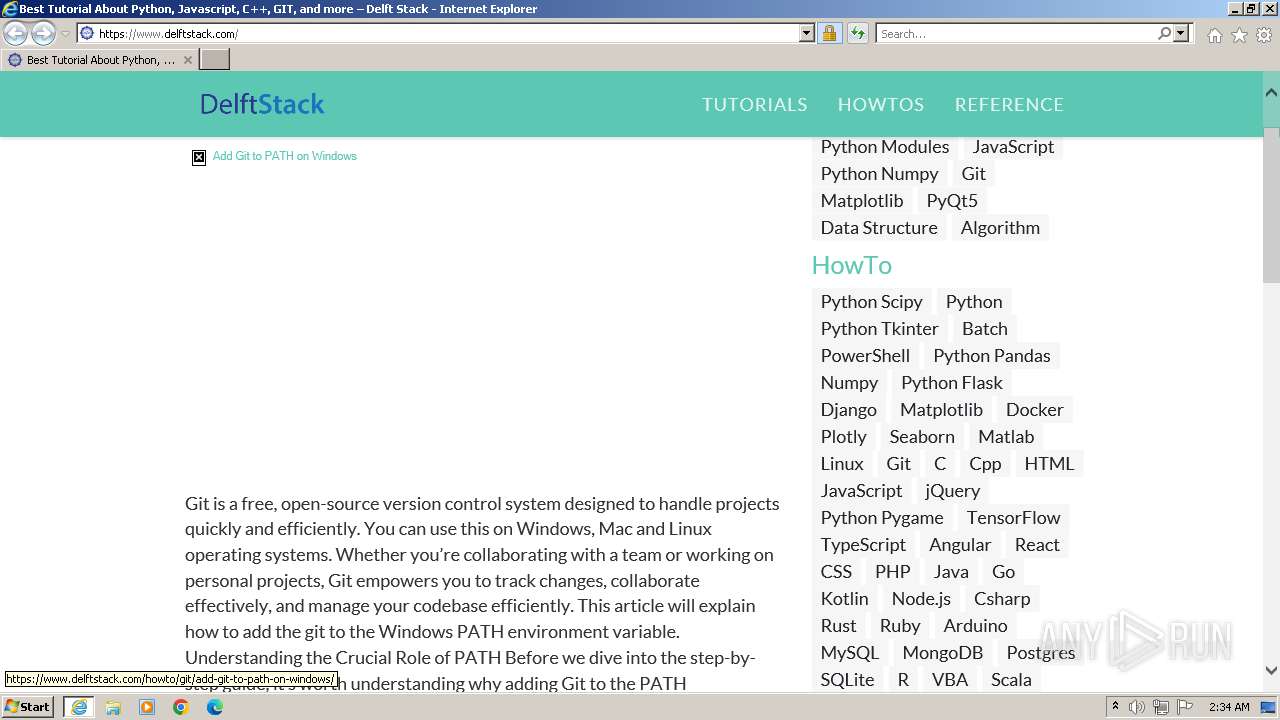Click the broken image icon beside article link
The image size is (1280, 720).
point(199,157)
